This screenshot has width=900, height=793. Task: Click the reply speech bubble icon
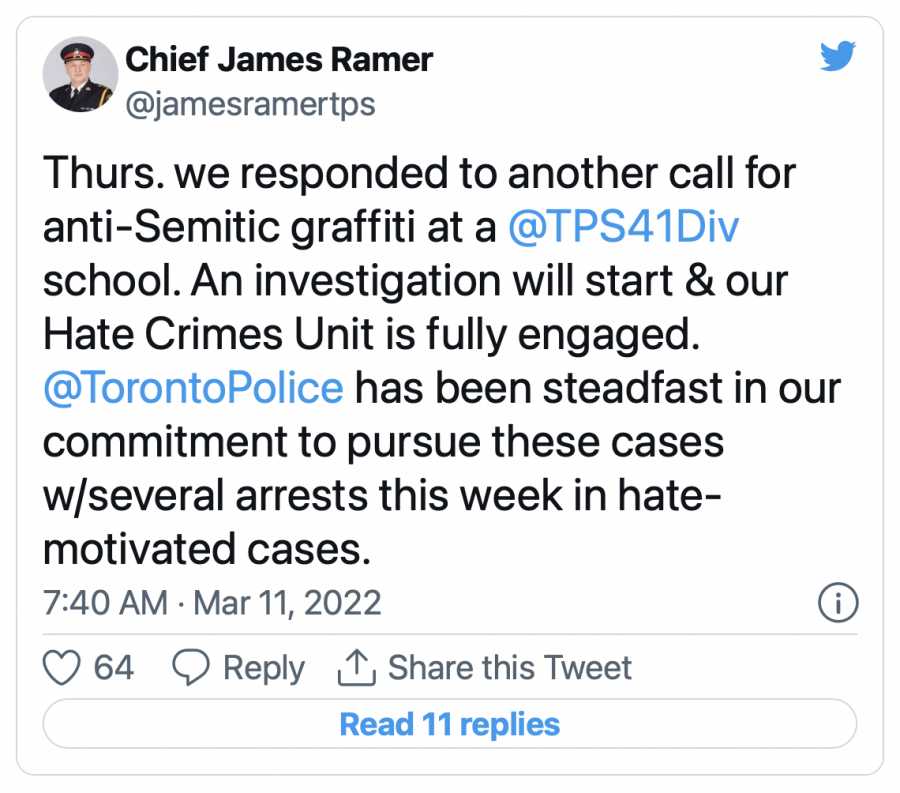[190, 668]
